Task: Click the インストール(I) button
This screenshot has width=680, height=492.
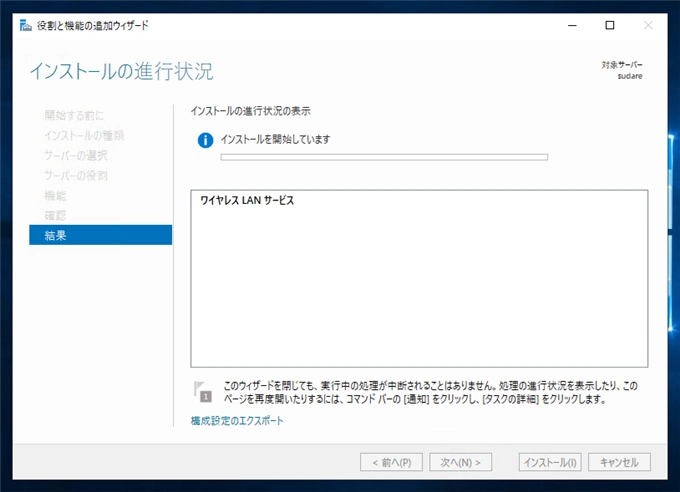Action: 550,462
